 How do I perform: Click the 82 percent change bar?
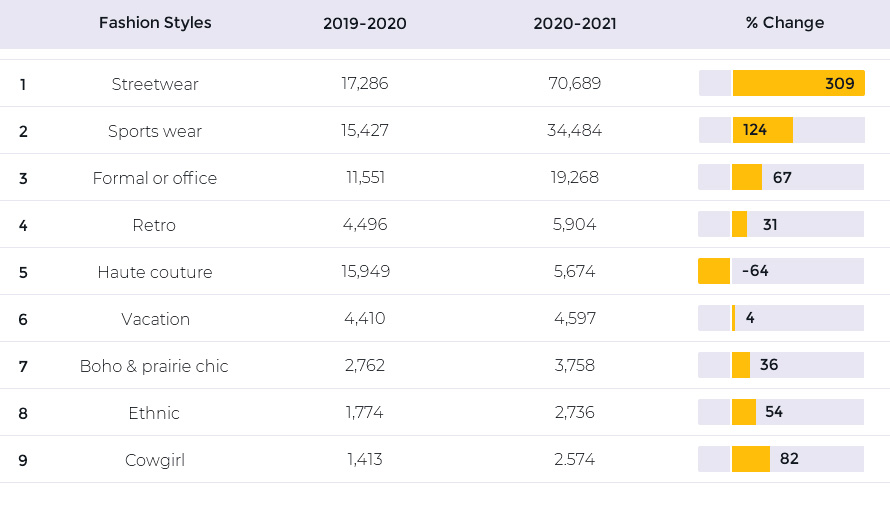click(751, 459)
